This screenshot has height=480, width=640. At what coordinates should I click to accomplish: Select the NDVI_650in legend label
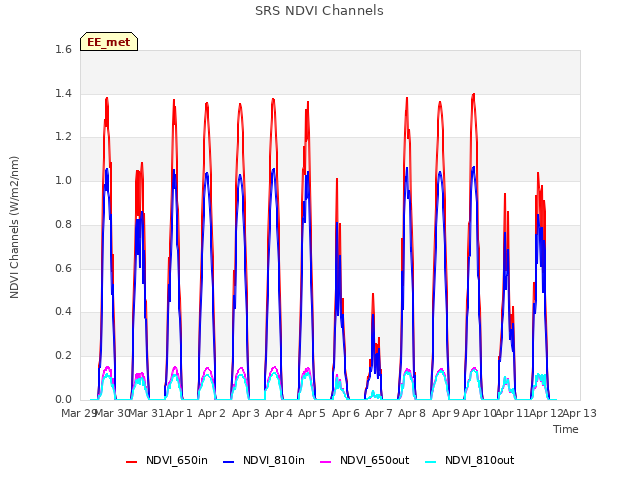177,460
